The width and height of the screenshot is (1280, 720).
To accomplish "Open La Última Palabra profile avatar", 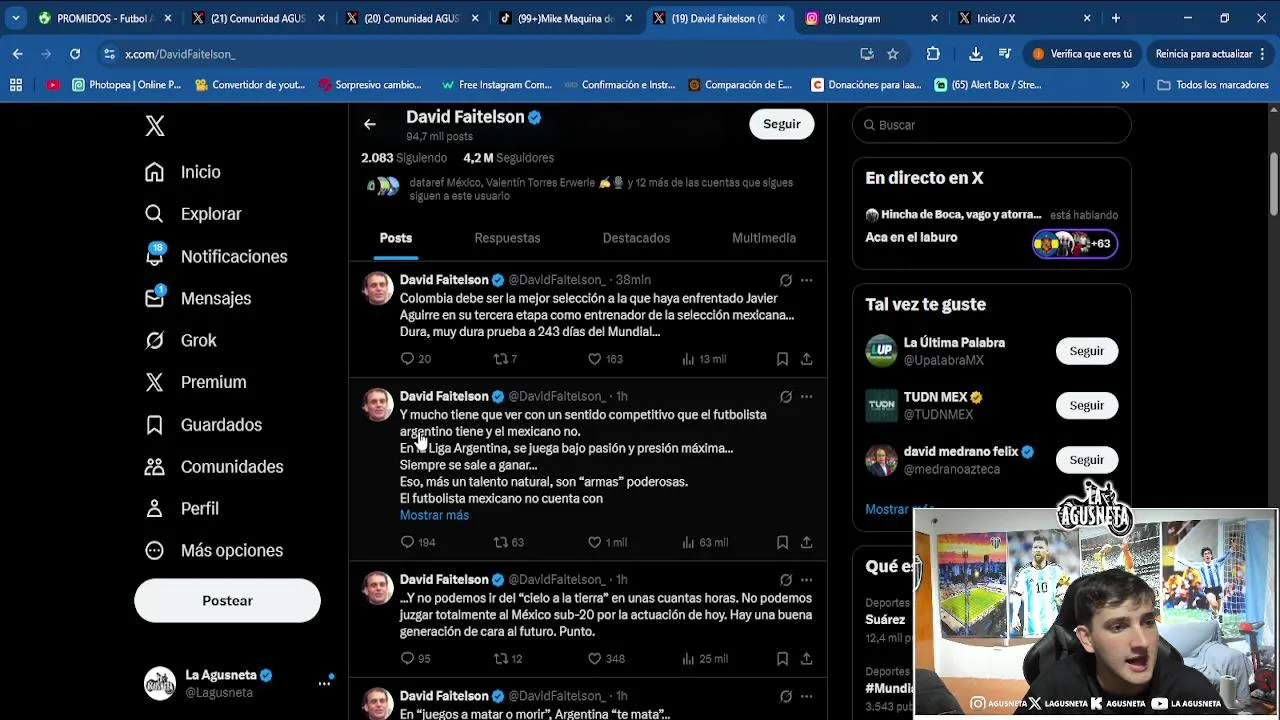I will (881, 351).
